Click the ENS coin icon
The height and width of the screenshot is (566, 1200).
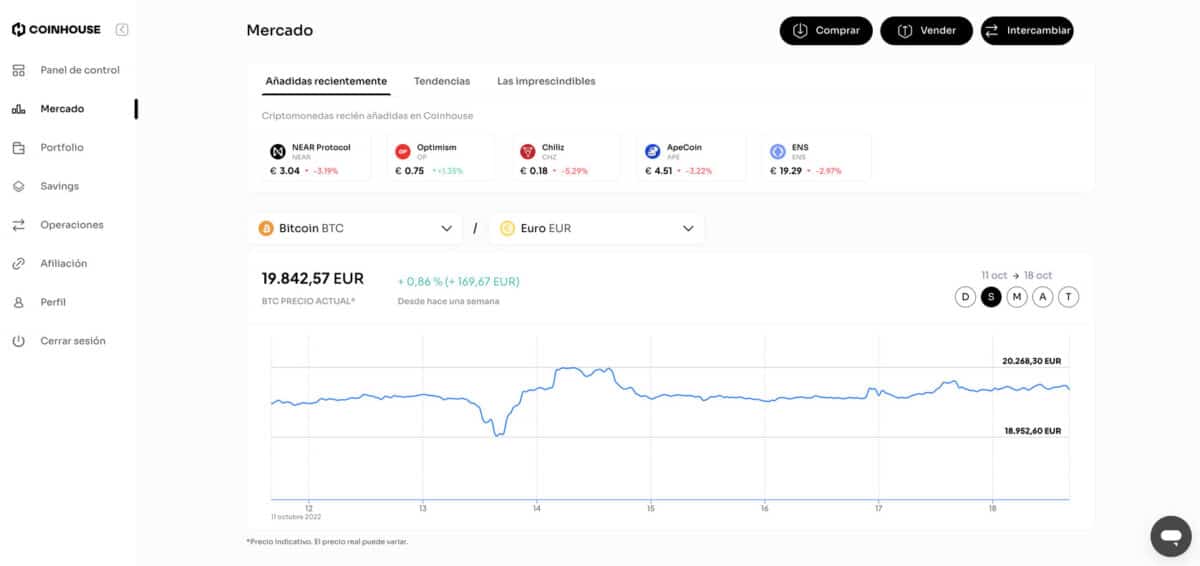click(x=778, y=152)
